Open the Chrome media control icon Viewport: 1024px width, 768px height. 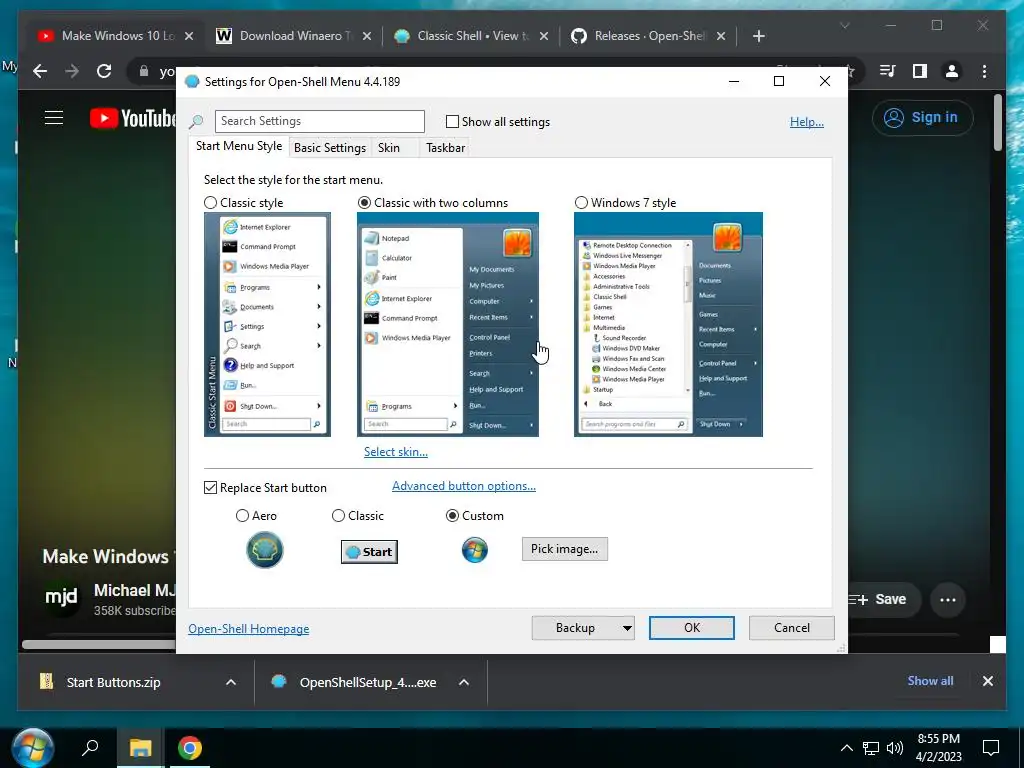tap(888, 71)
